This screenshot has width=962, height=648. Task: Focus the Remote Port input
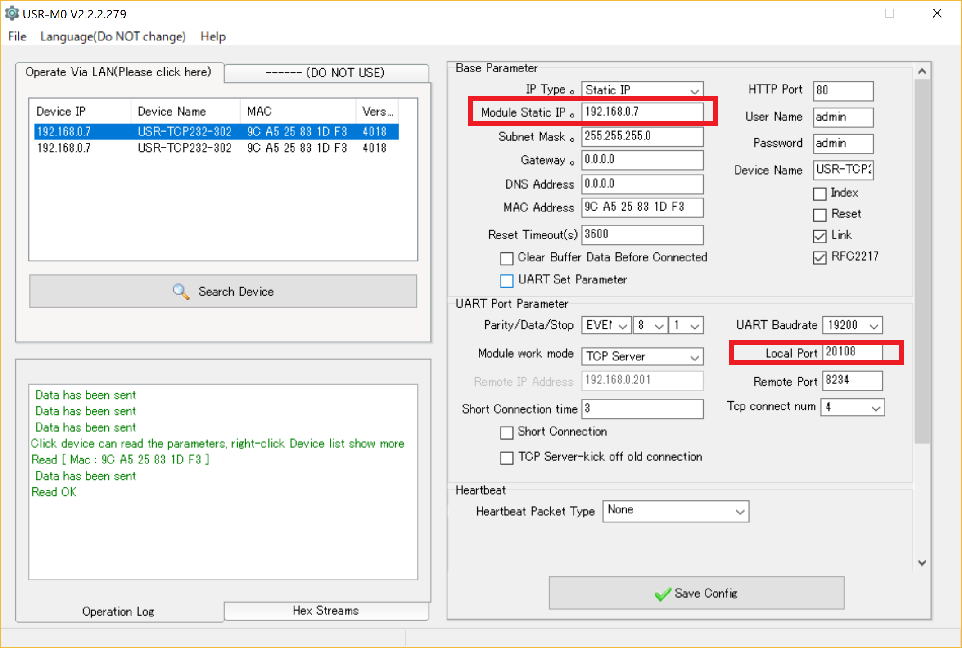[853, 380]
